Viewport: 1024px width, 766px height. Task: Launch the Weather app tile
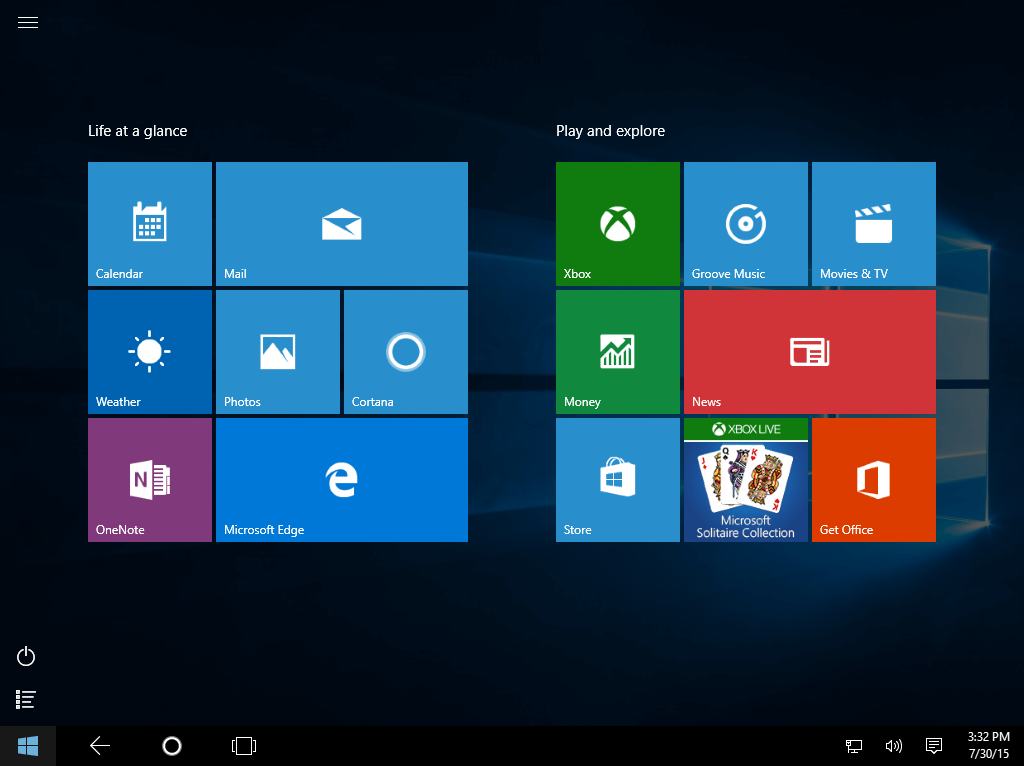150,352
